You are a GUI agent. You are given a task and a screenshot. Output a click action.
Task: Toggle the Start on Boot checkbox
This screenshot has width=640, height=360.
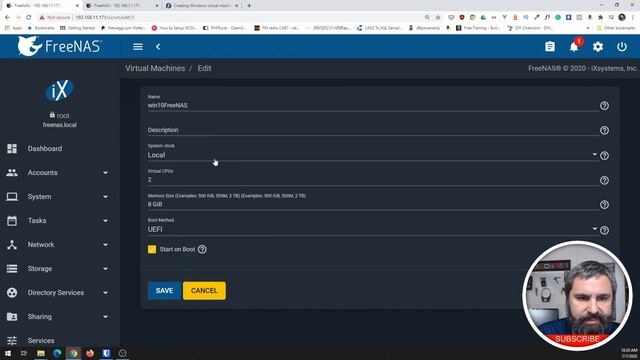tap(152, 249)
